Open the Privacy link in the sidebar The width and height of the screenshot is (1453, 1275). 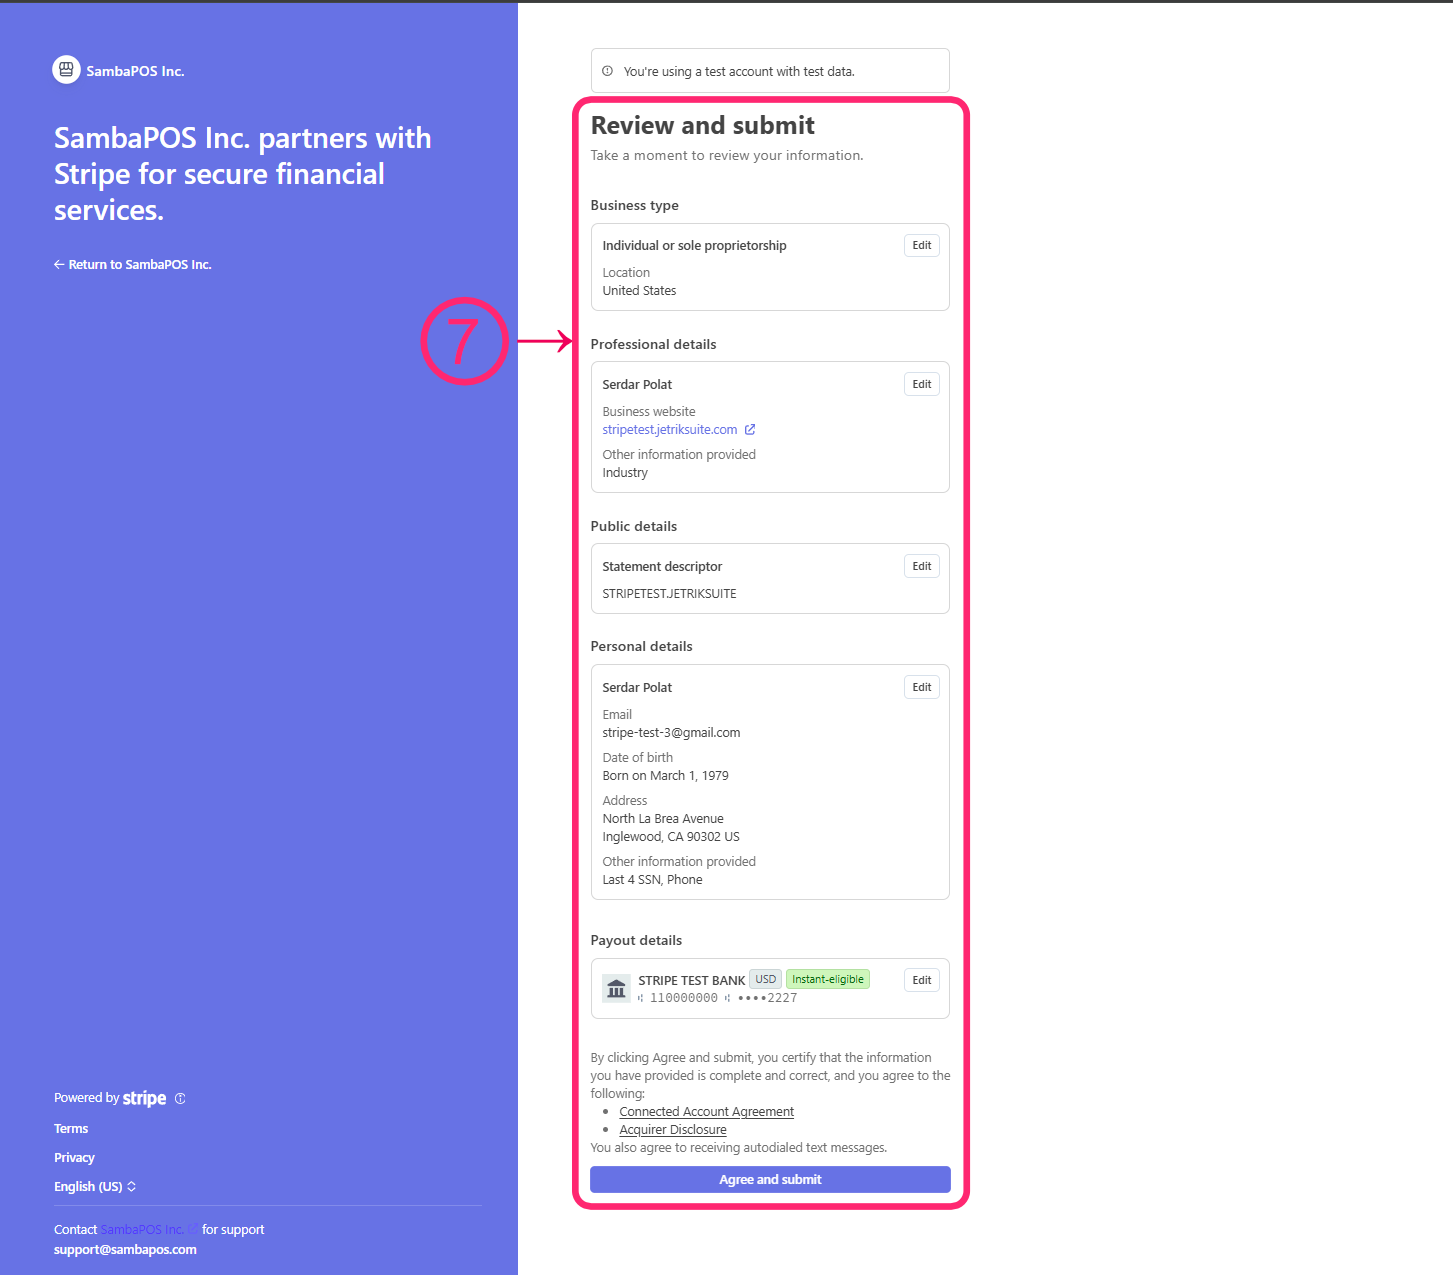(74, 1158)
